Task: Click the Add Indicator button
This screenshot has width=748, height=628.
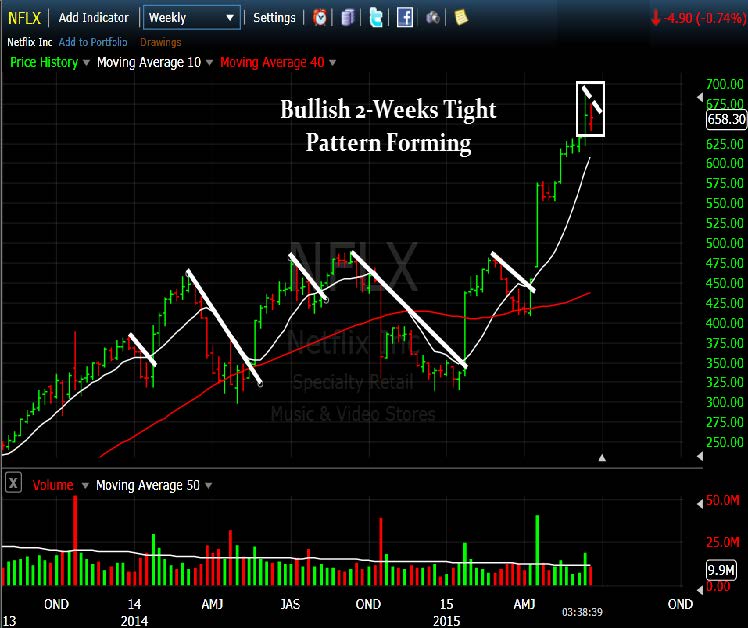Action: point(94,18)
